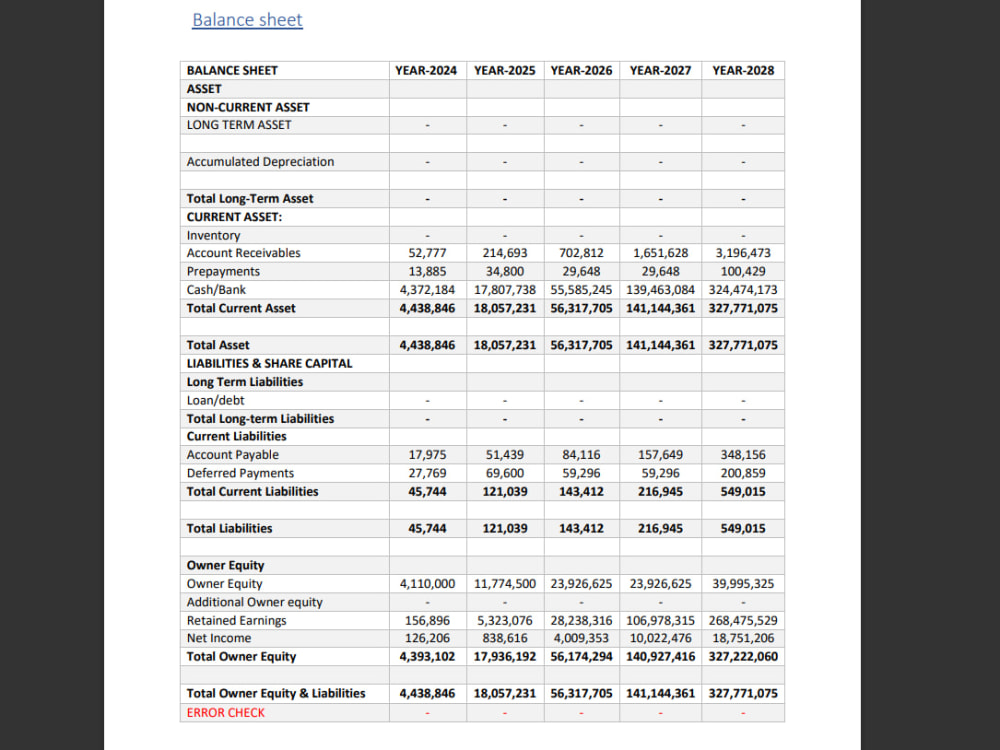Click the Accumulated Depreciation row label

pos(260,162)
